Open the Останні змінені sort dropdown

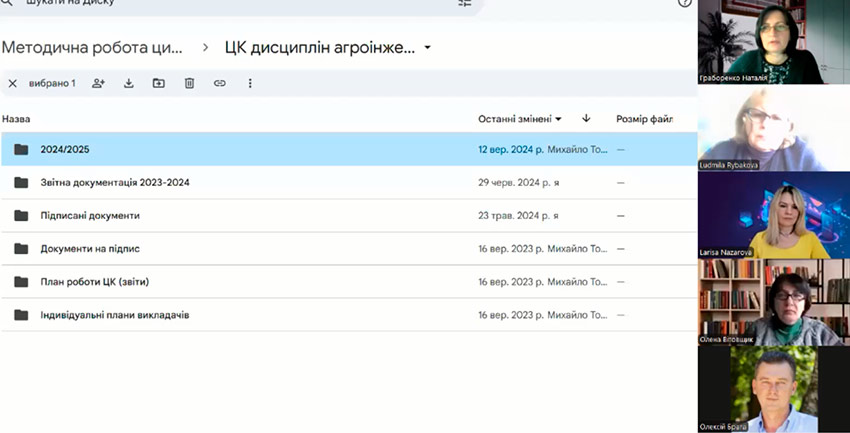(520, 119)
